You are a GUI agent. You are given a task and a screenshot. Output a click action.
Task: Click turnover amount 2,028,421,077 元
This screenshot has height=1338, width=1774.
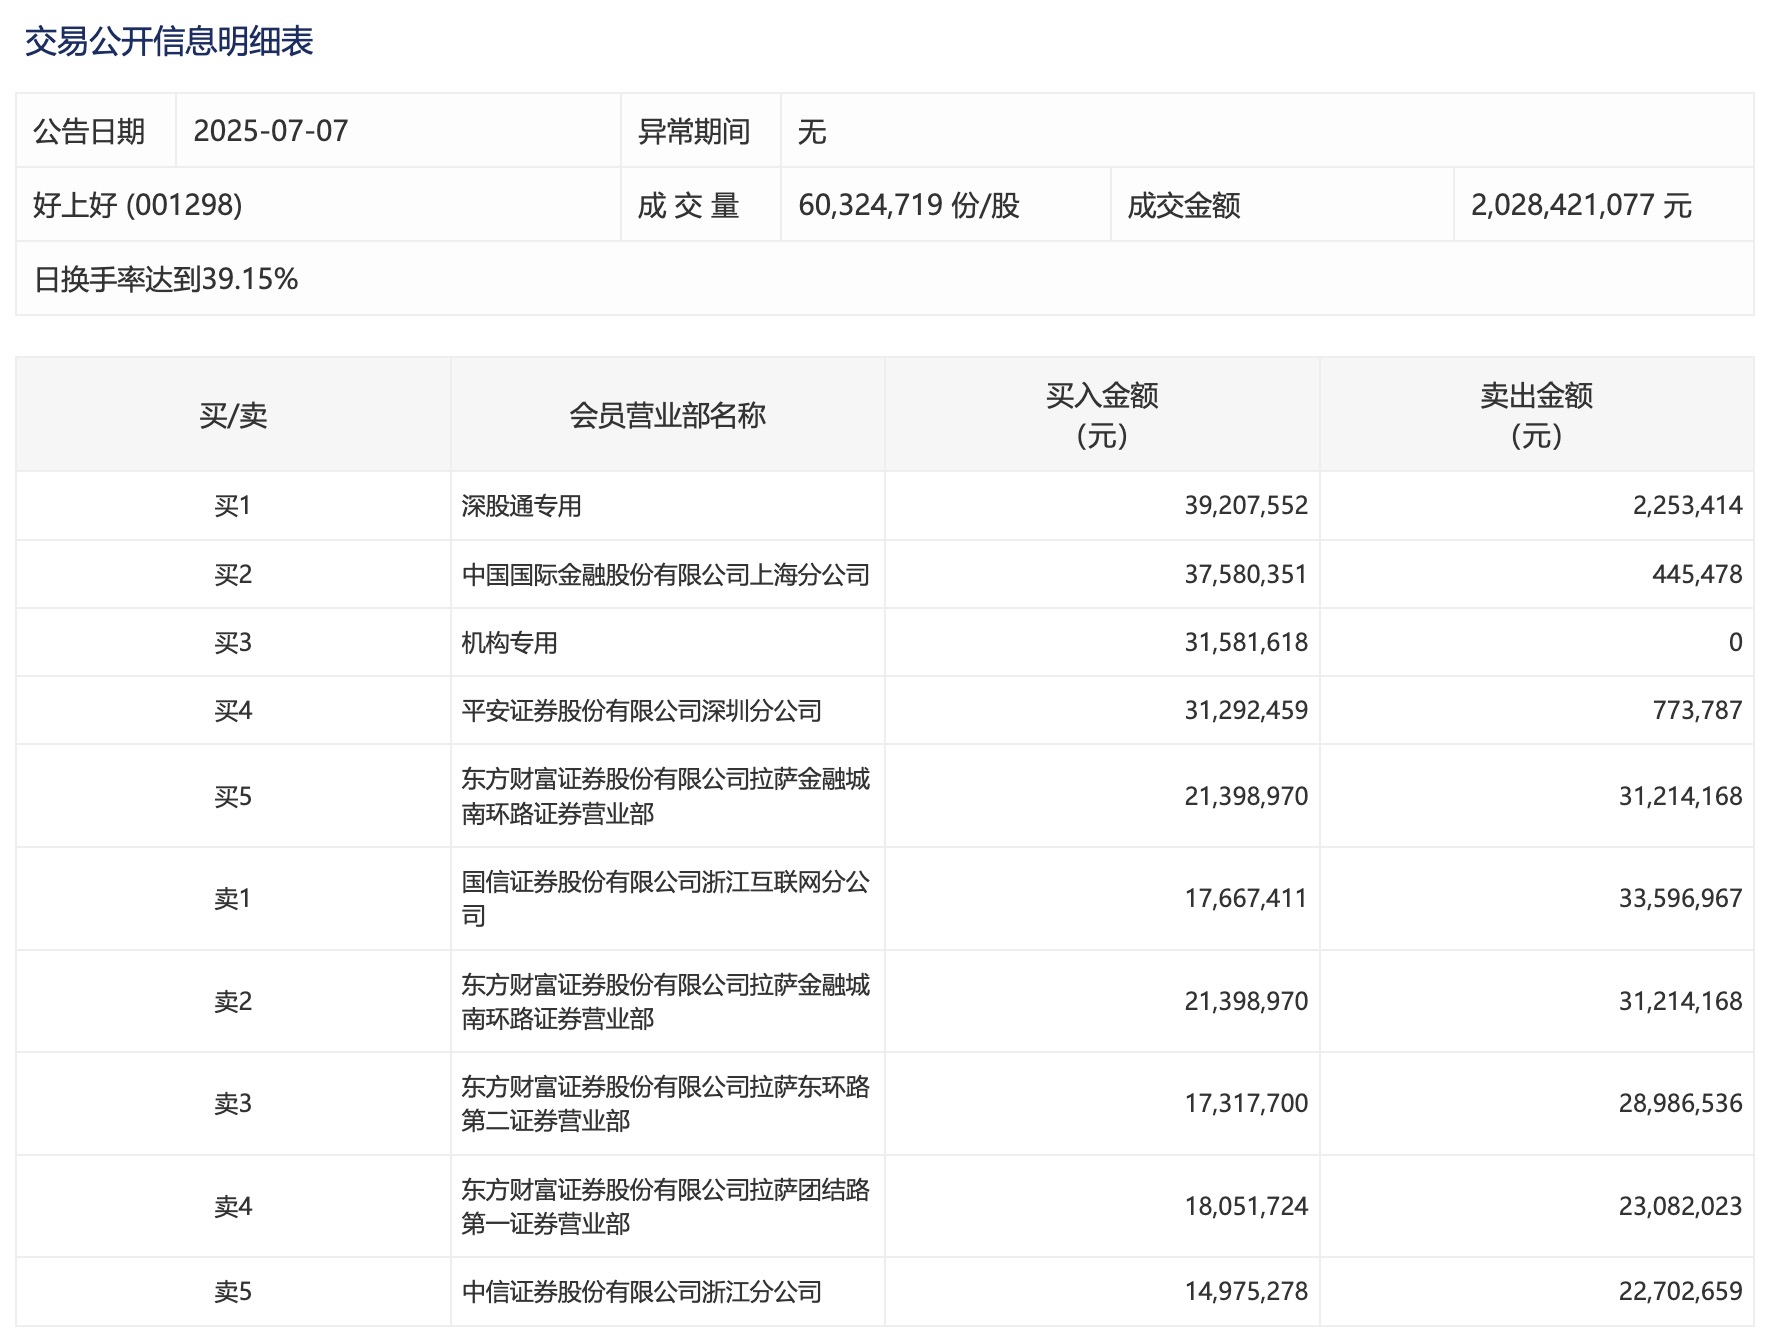click(1580, 205)
